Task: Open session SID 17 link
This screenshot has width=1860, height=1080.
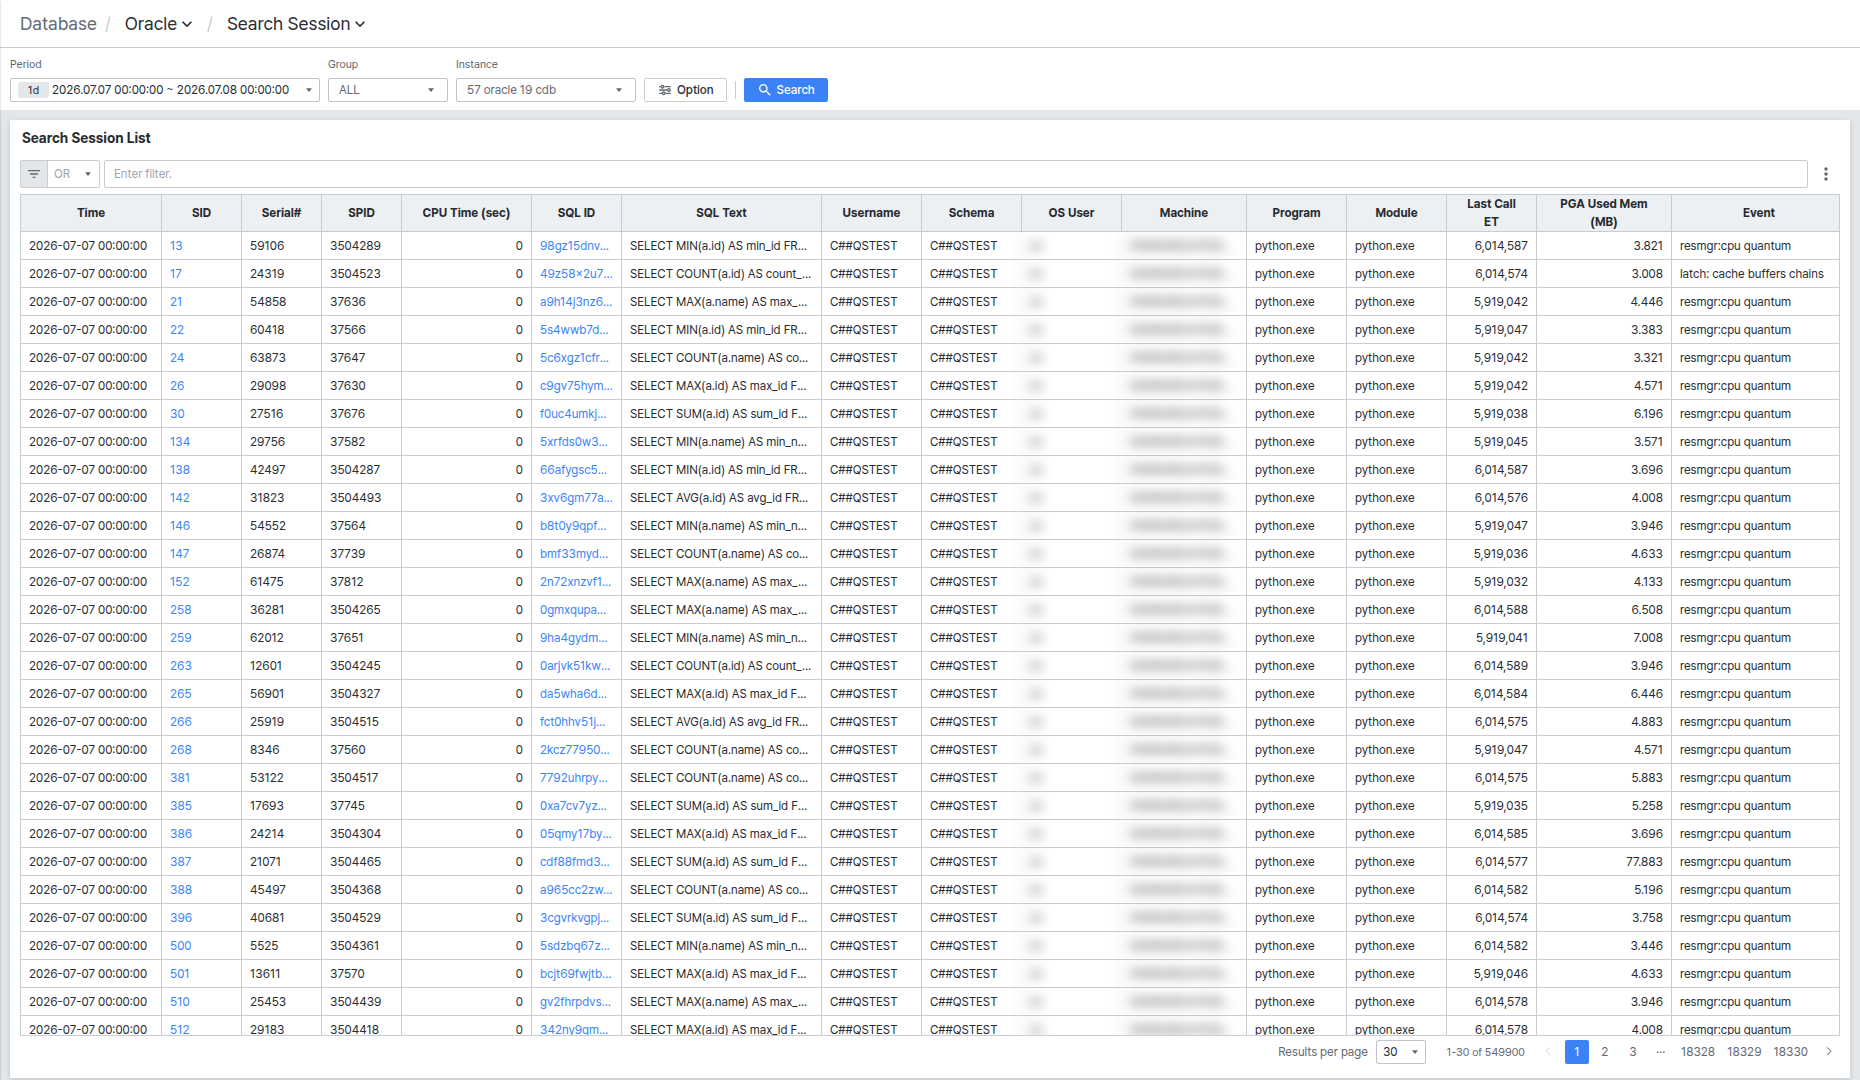Action: click(x=176, y=274)
